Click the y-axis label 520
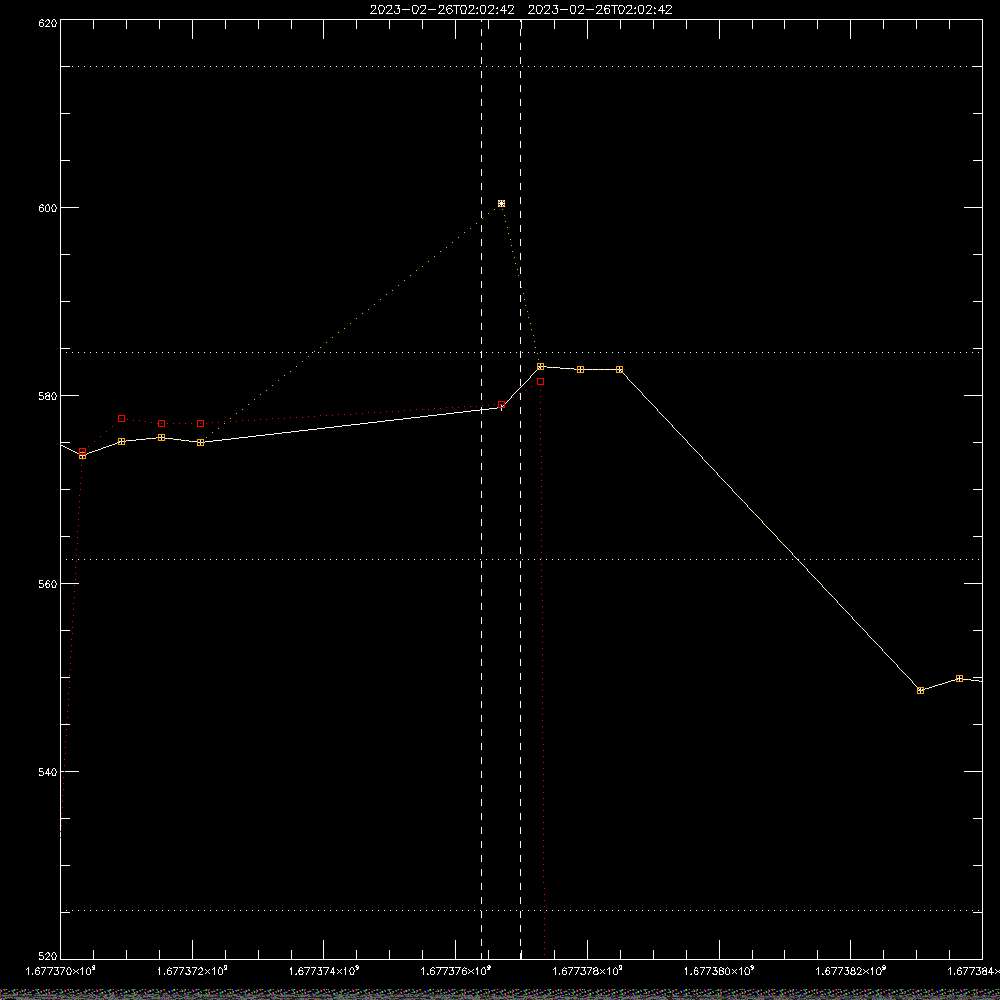1000x1000 pixels. pos(48,957)
